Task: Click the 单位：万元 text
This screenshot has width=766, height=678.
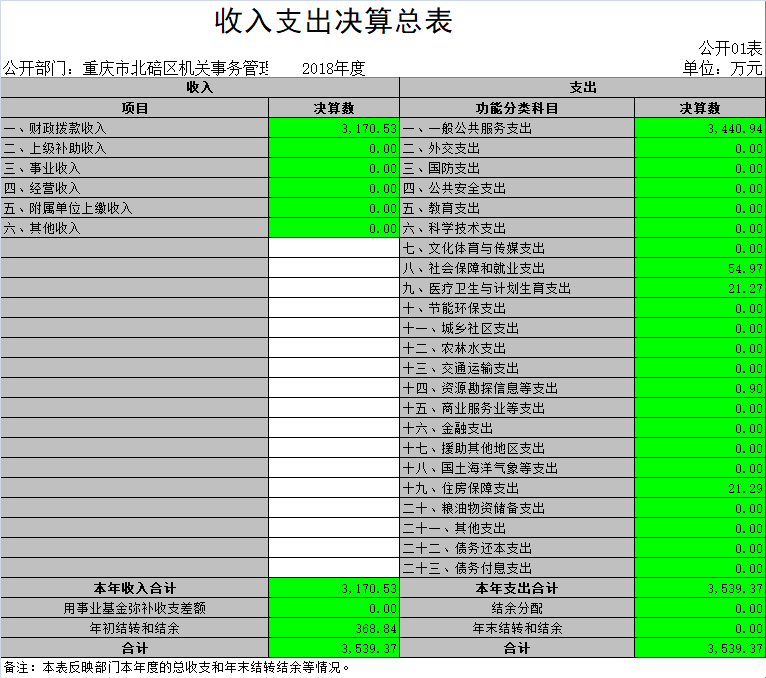Action: coord(722,68)
